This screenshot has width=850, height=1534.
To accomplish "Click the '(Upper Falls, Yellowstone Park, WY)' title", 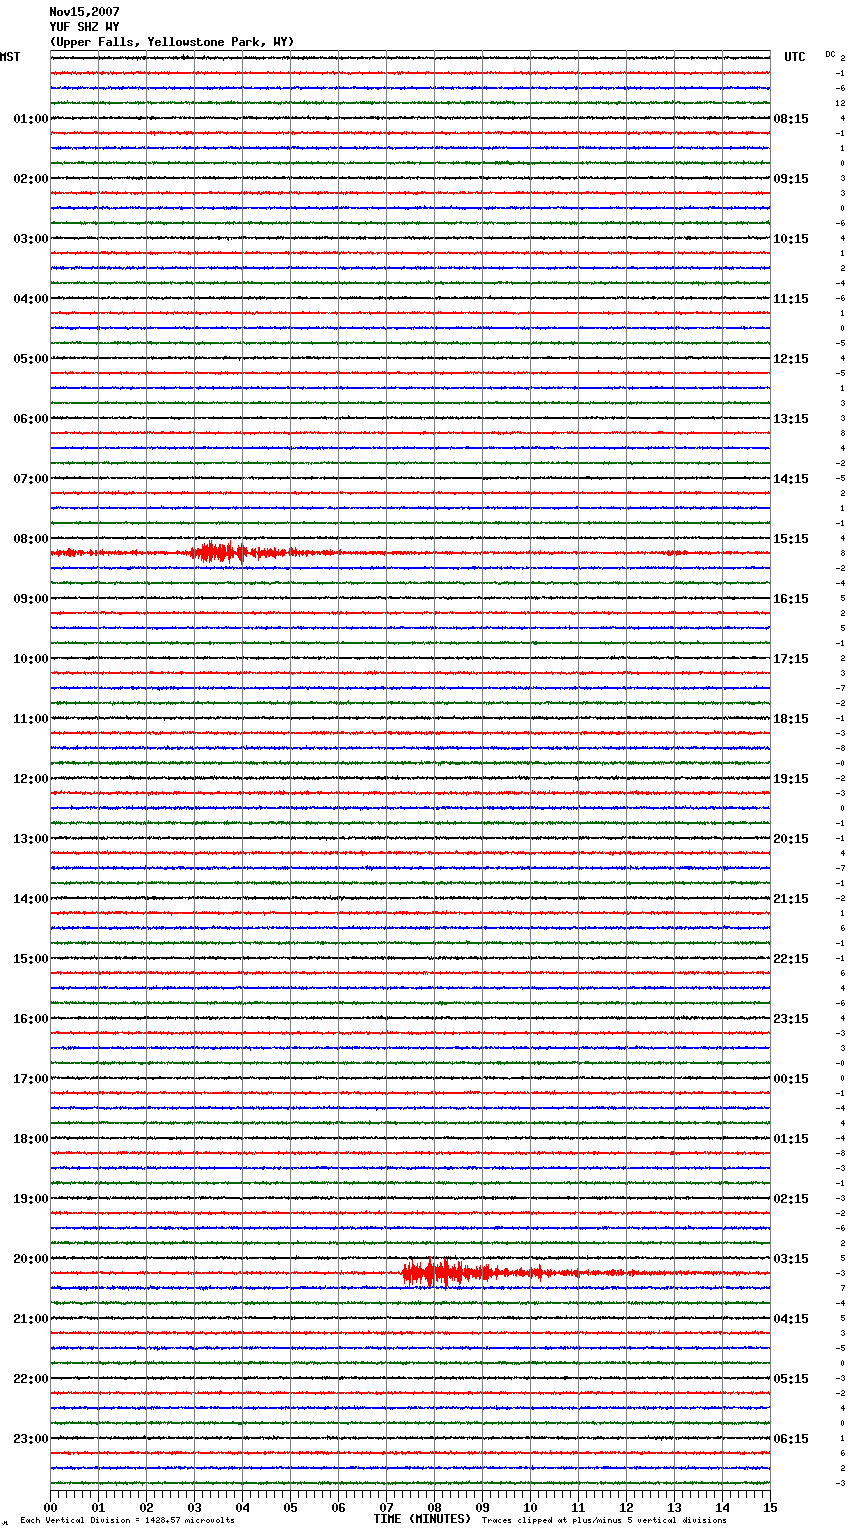I will tap(172, 42).
